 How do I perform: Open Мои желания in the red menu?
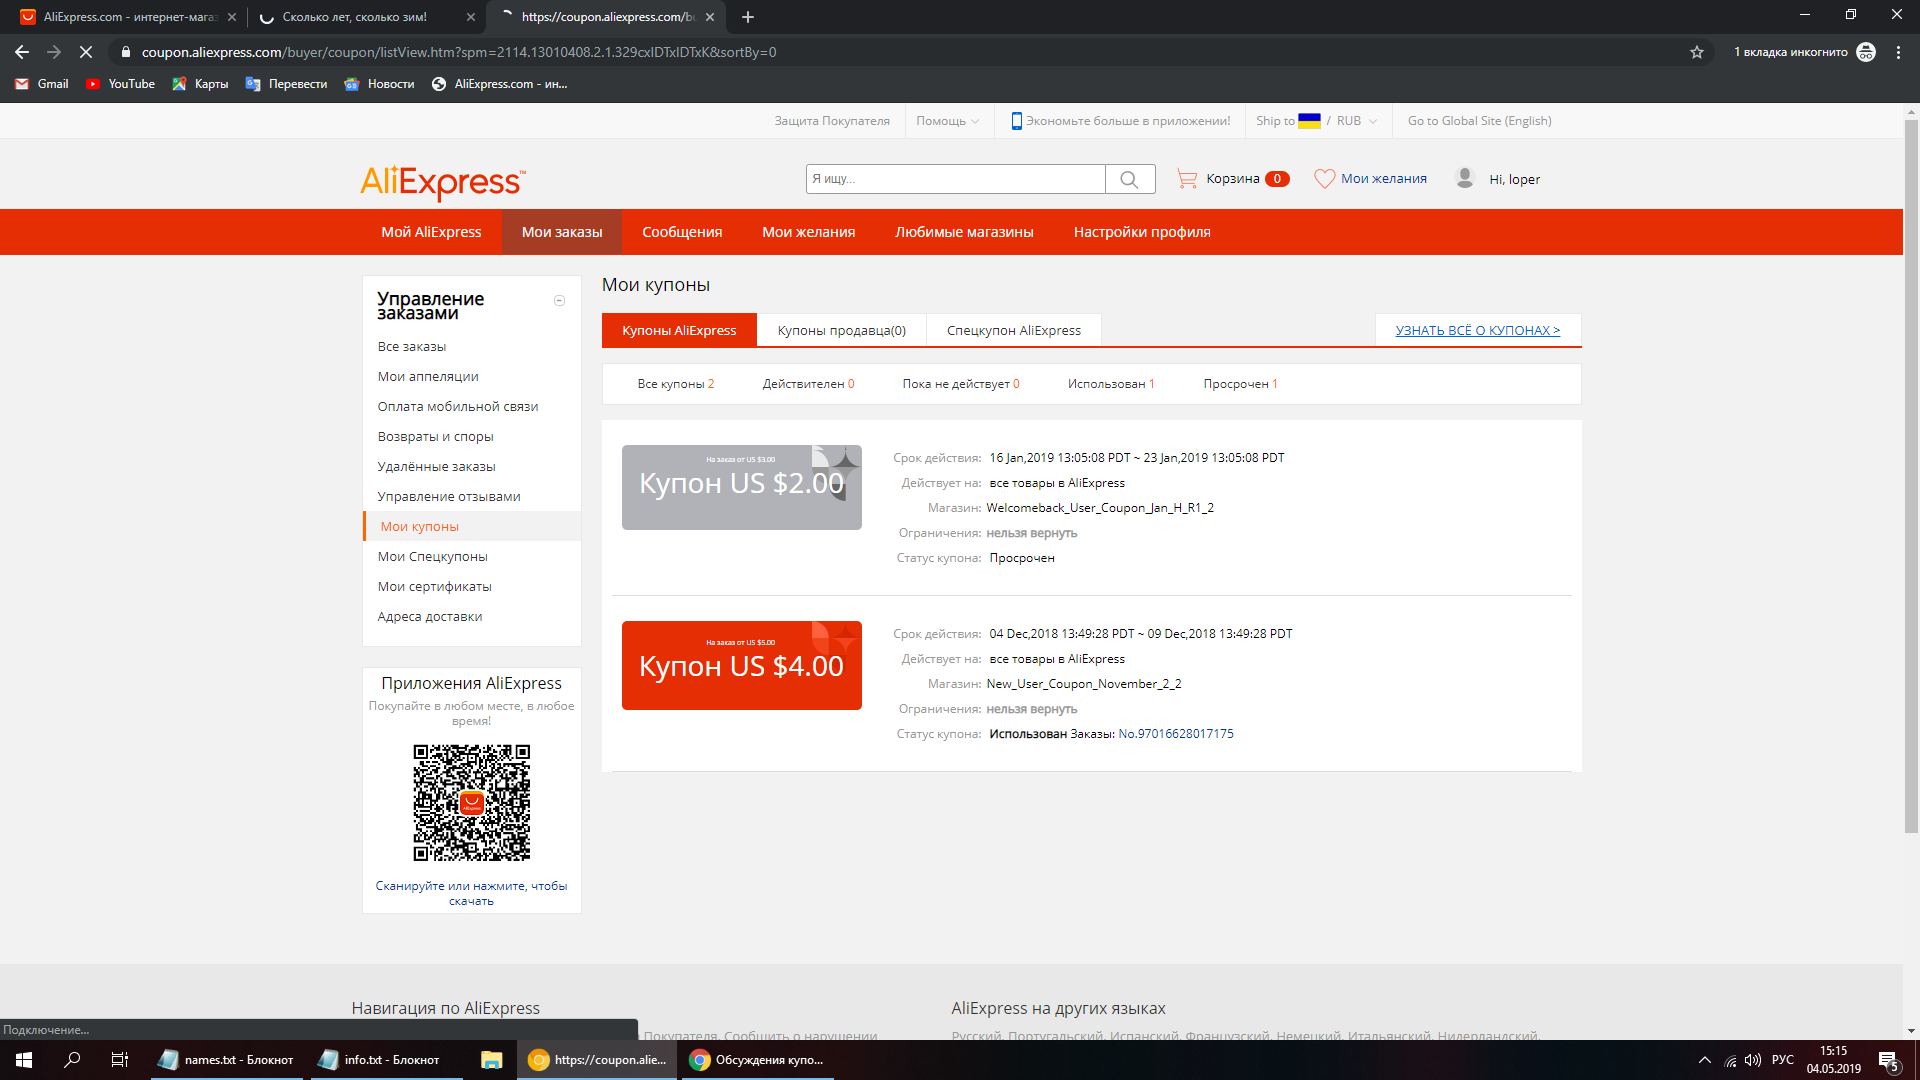click(809, 232)
